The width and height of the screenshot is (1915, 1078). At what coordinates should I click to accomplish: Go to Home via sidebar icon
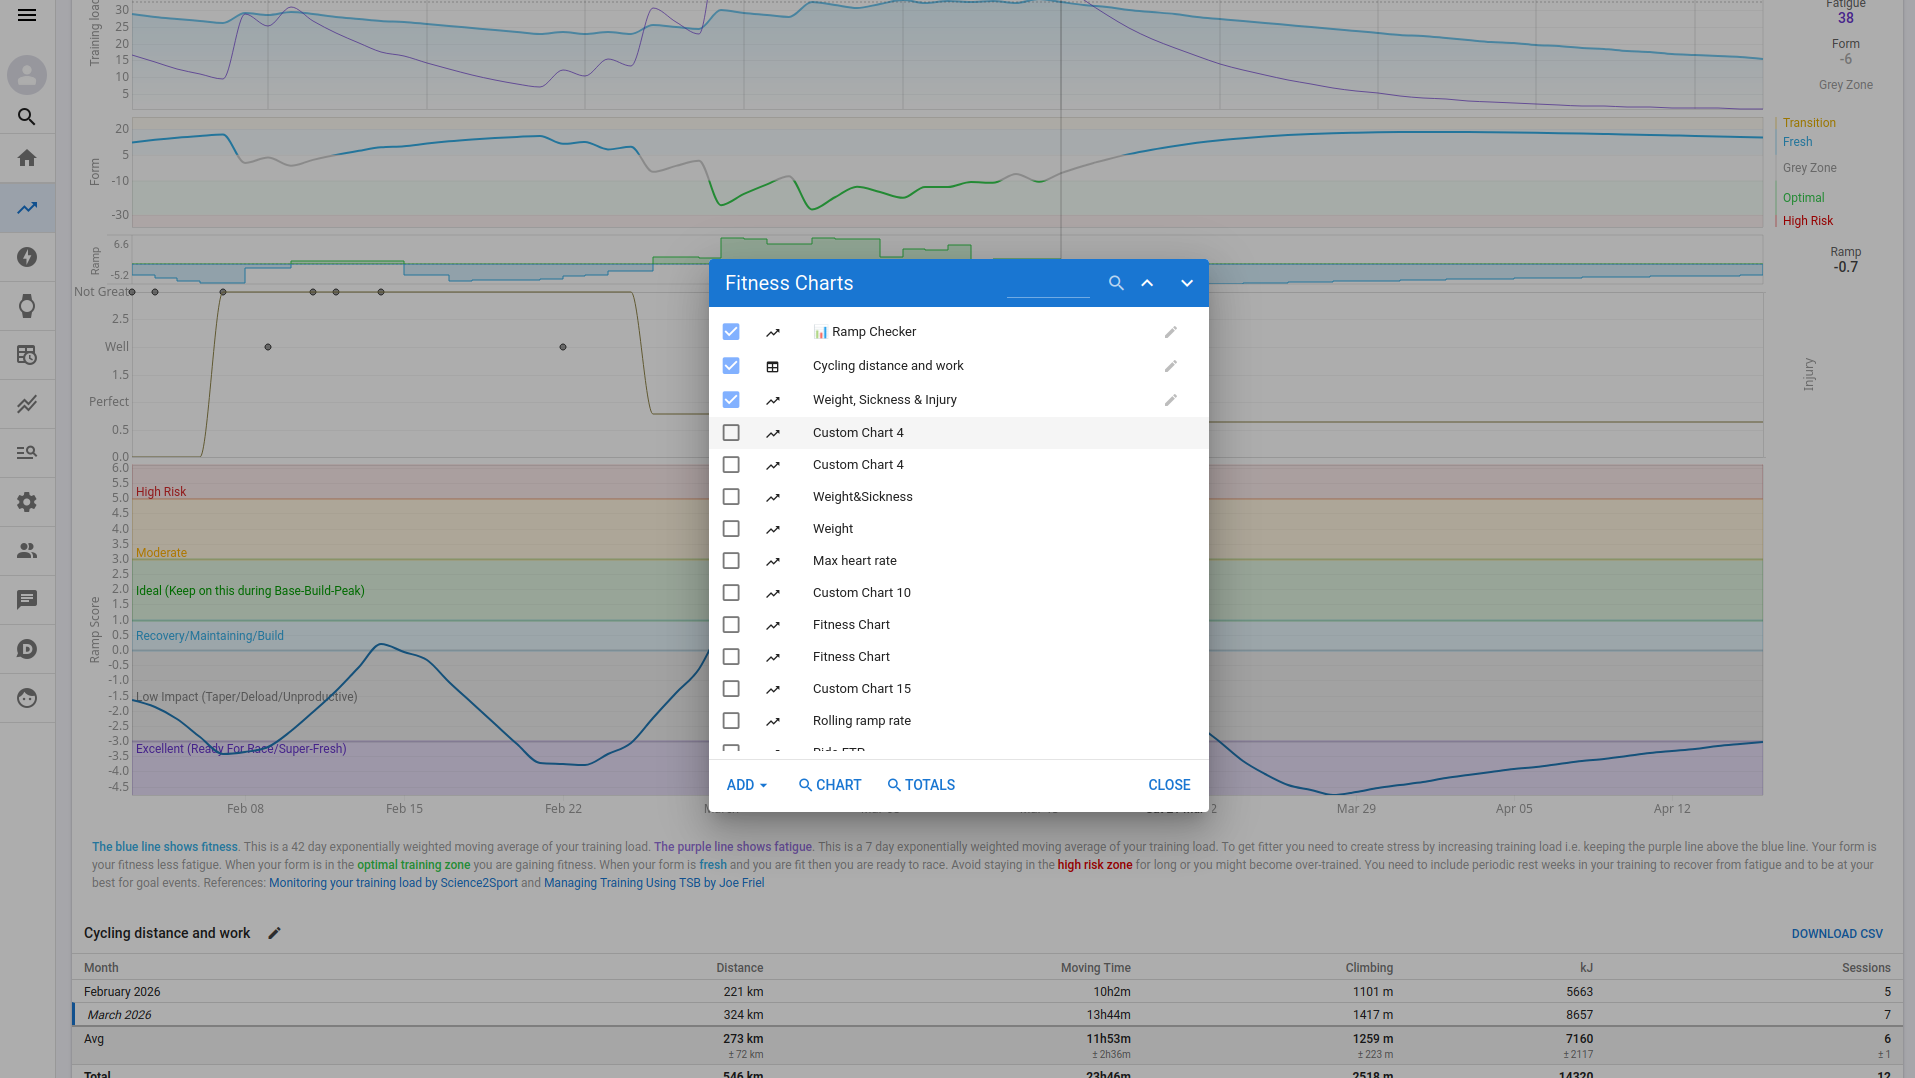point(27,158)
